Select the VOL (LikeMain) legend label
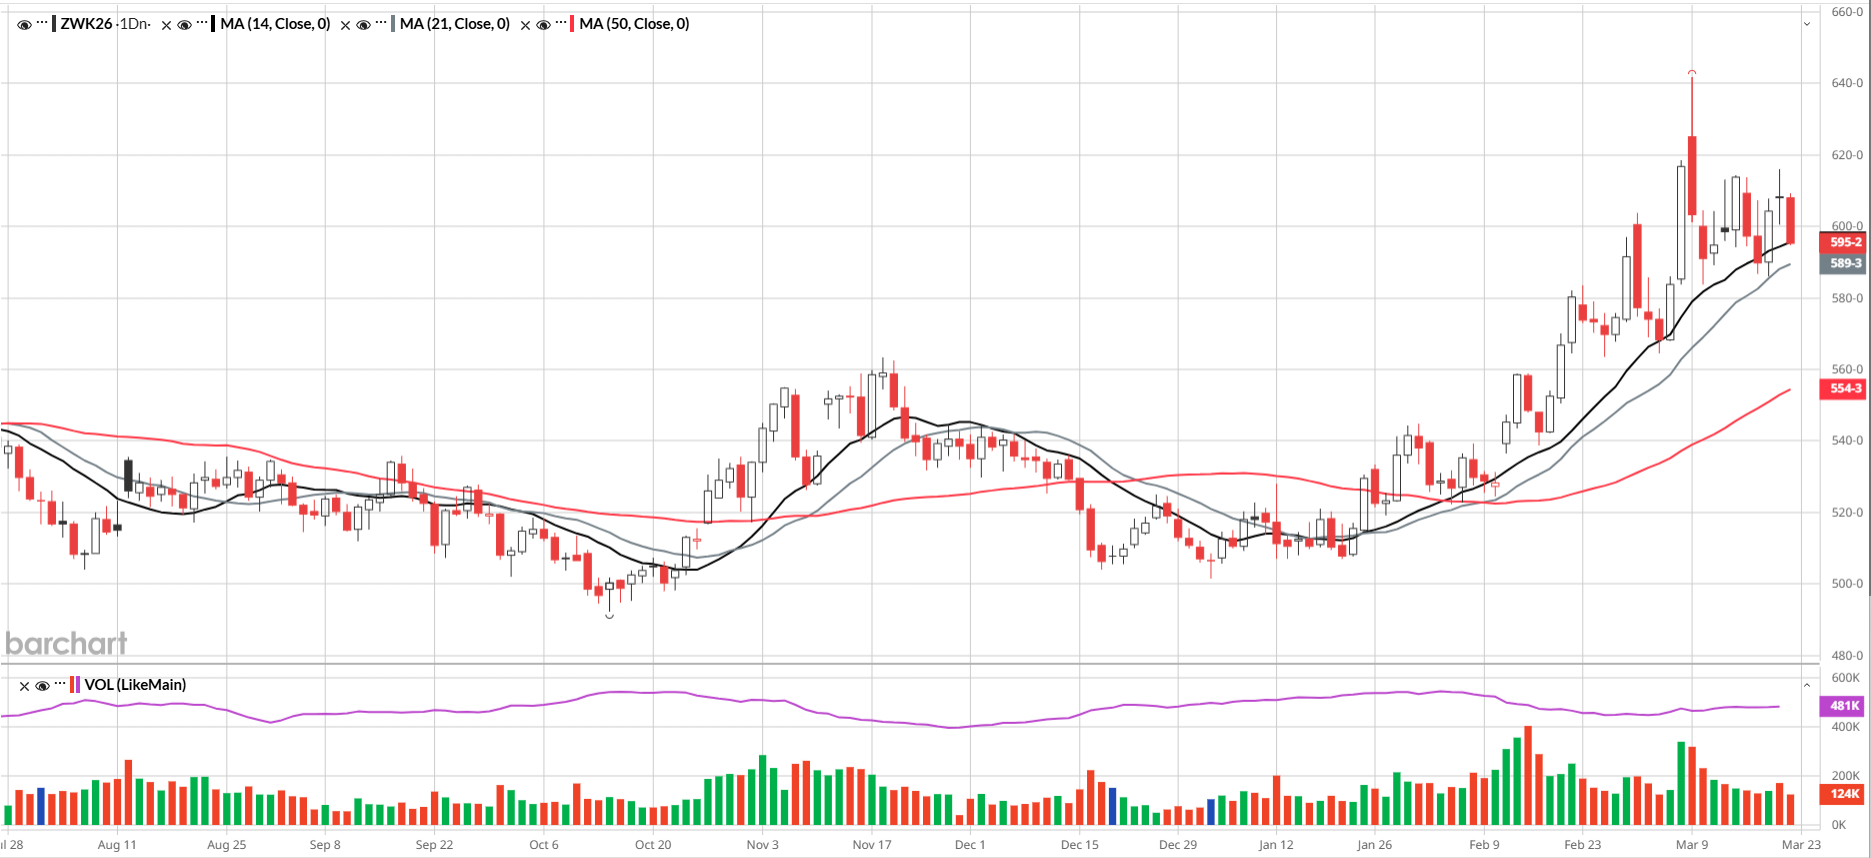This screenshot has width=1871, height=858. (136, 685)
